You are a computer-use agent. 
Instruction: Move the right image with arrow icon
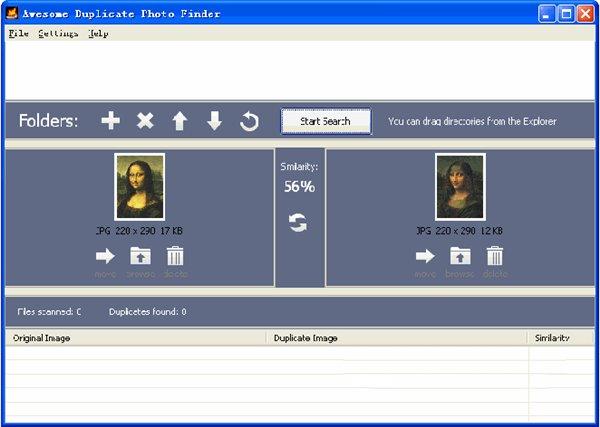coord(425,256)
